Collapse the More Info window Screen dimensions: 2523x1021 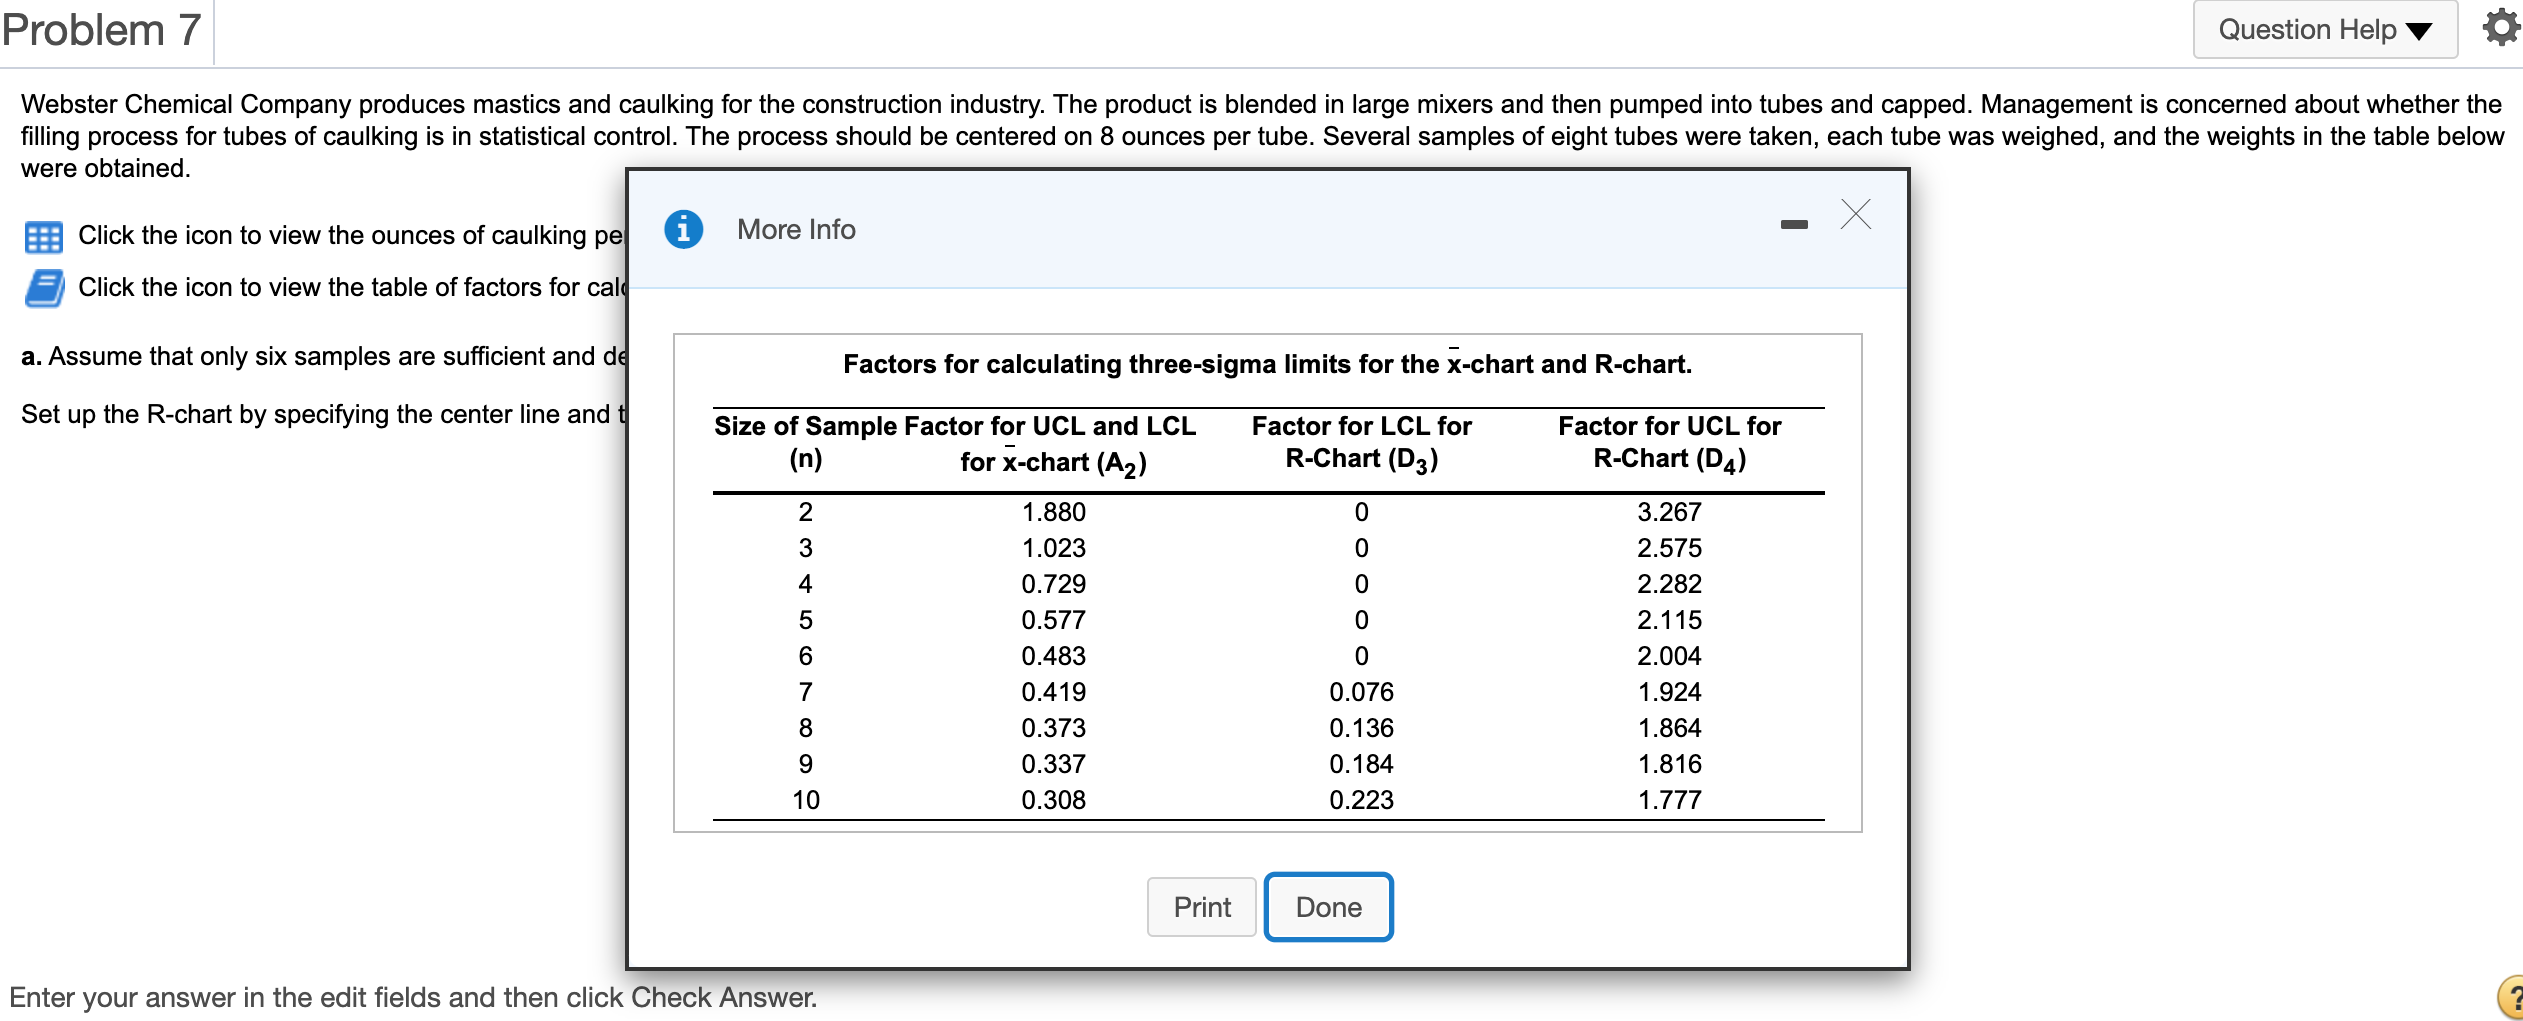[1794, 226]
